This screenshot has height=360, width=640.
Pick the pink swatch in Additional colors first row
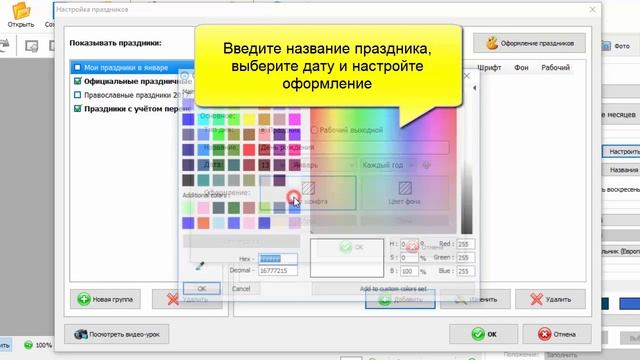click(203, 208)
